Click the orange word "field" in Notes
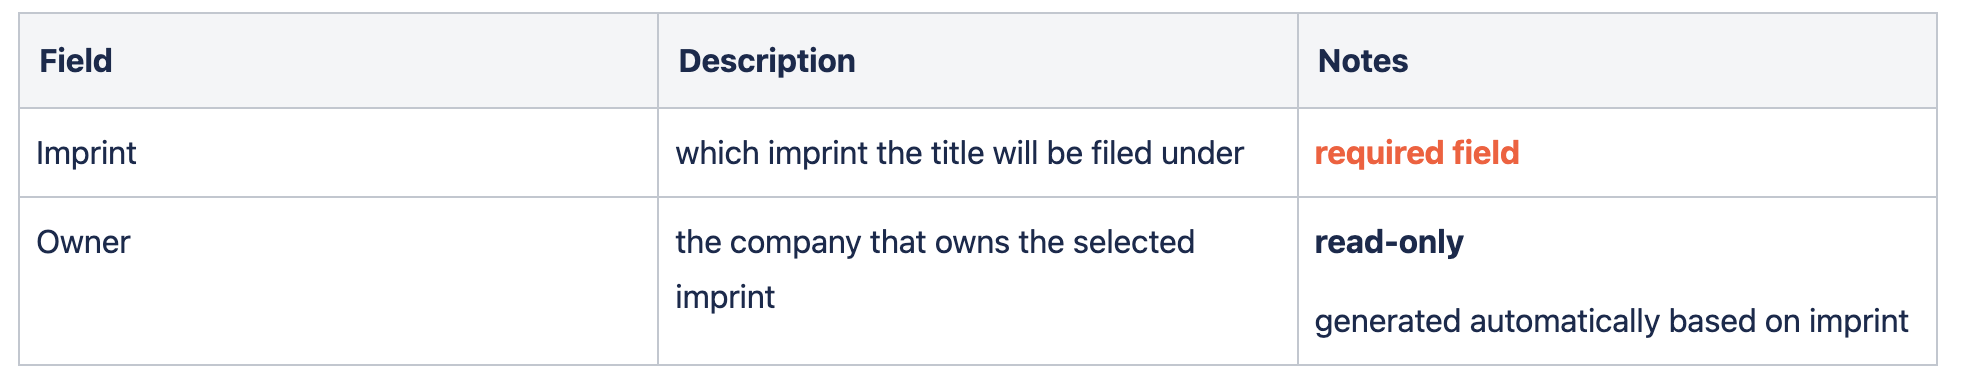1964x376 pixels. [x=1485, y=153]
